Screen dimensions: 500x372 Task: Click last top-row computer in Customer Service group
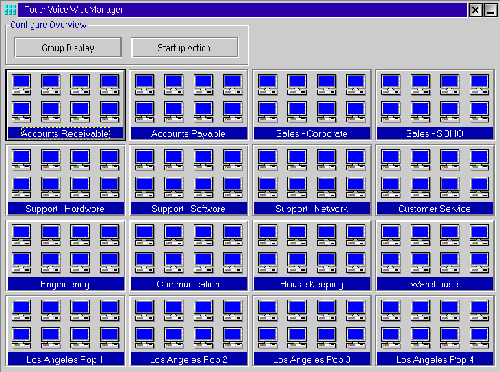click(479, 160)
